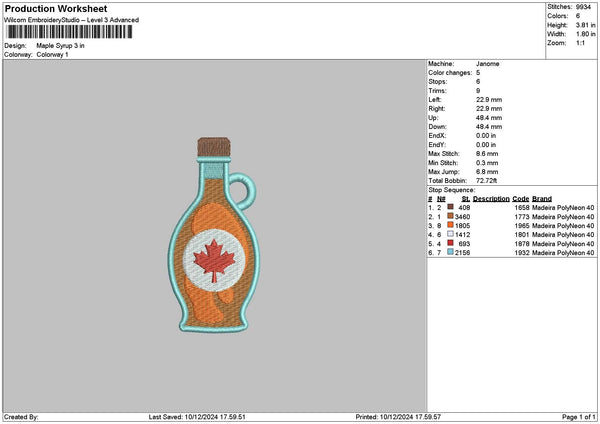
Task: Click the aqua thread color swatch 1932
Action: [450, 252]
